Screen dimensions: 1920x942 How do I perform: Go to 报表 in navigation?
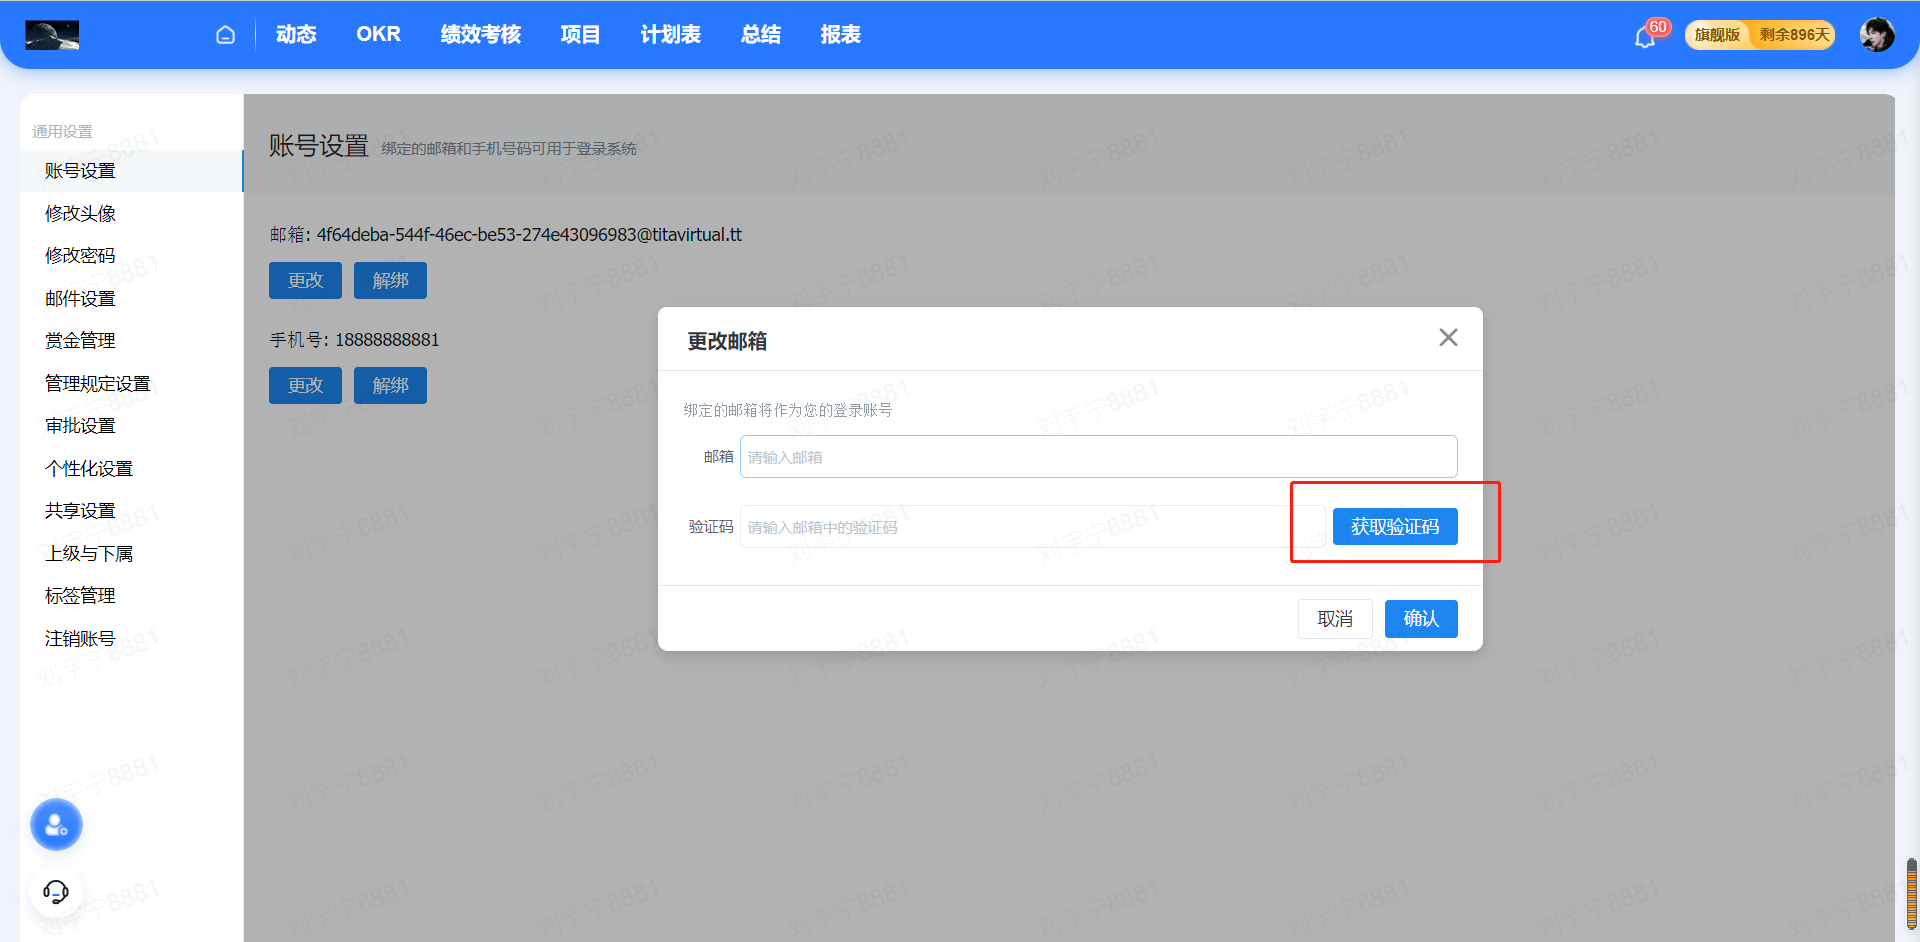point(840,35)
